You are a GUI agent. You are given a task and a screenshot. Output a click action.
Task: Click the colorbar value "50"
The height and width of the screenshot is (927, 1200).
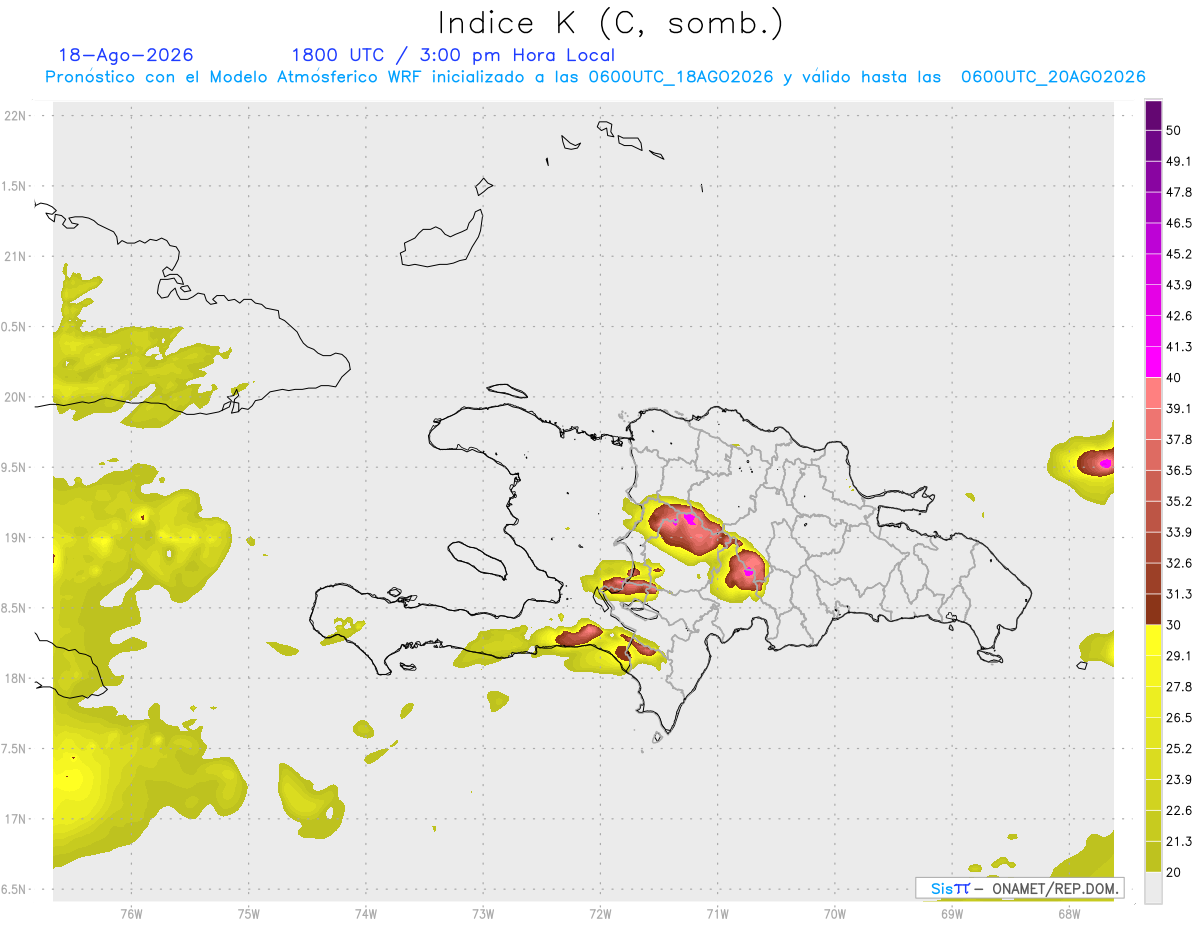[x=1173, y=130]
